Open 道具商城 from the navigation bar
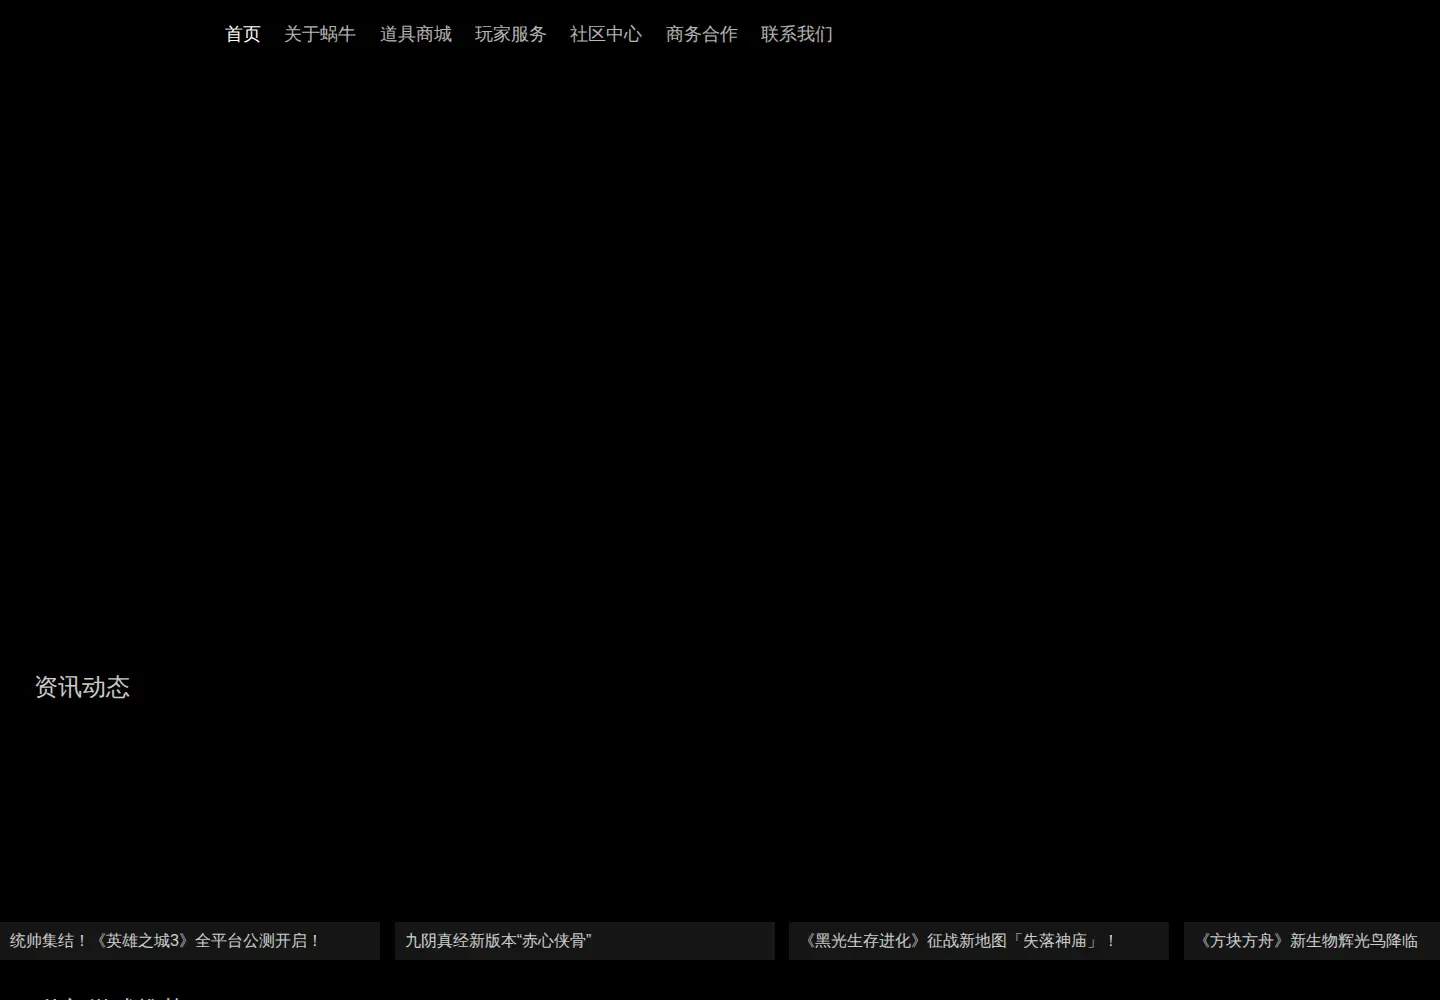 416,34
